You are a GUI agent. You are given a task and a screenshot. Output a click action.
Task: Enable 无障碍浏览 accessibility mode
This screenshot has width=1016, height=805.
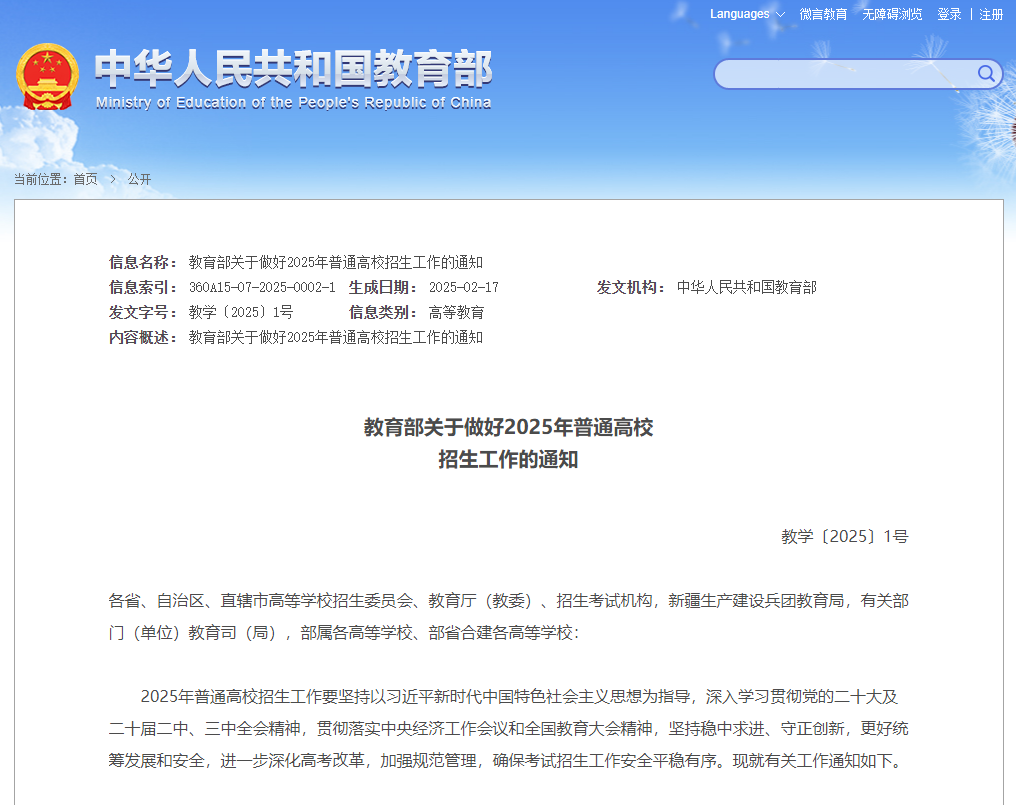point(892,14)
